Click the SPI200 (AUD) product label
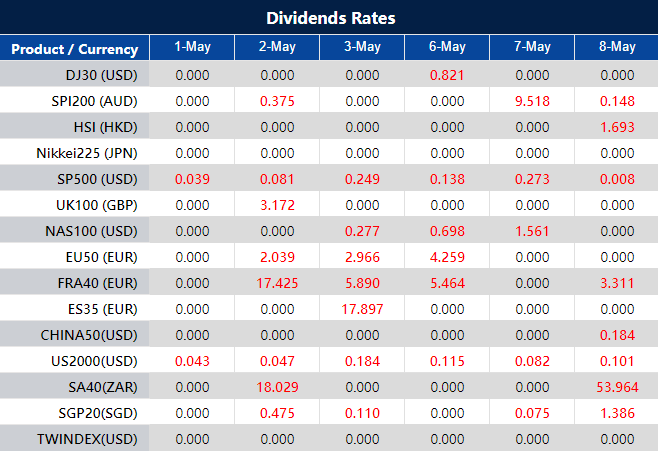658x451 pixels. tap(95, 101)
